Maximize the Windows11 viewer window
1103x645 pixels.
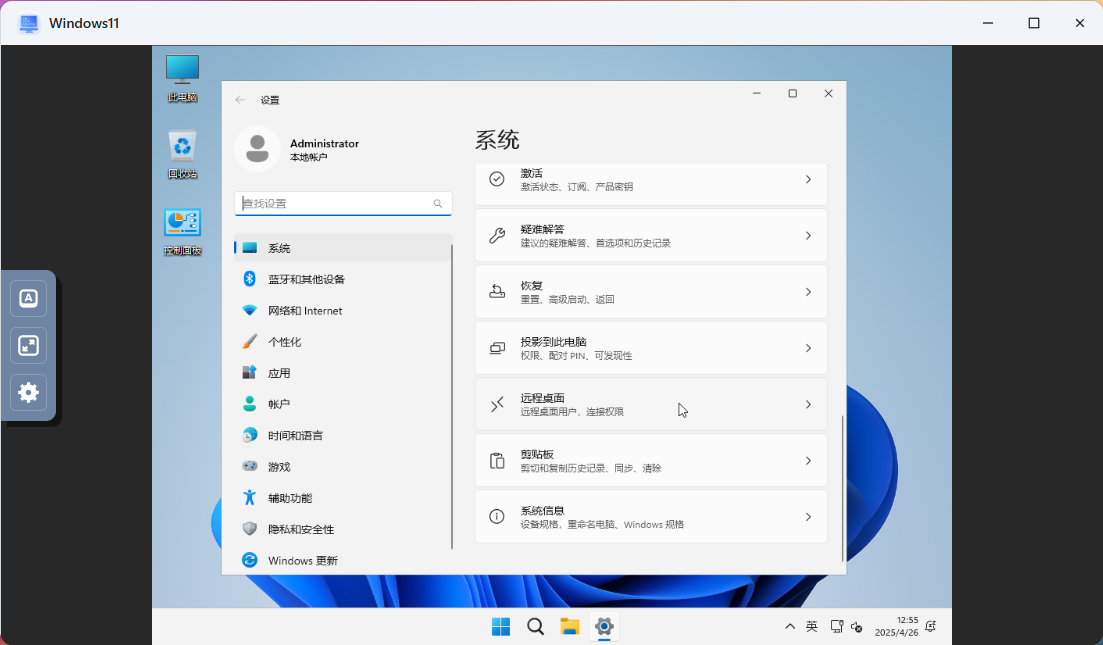[x=1033, y=23]
